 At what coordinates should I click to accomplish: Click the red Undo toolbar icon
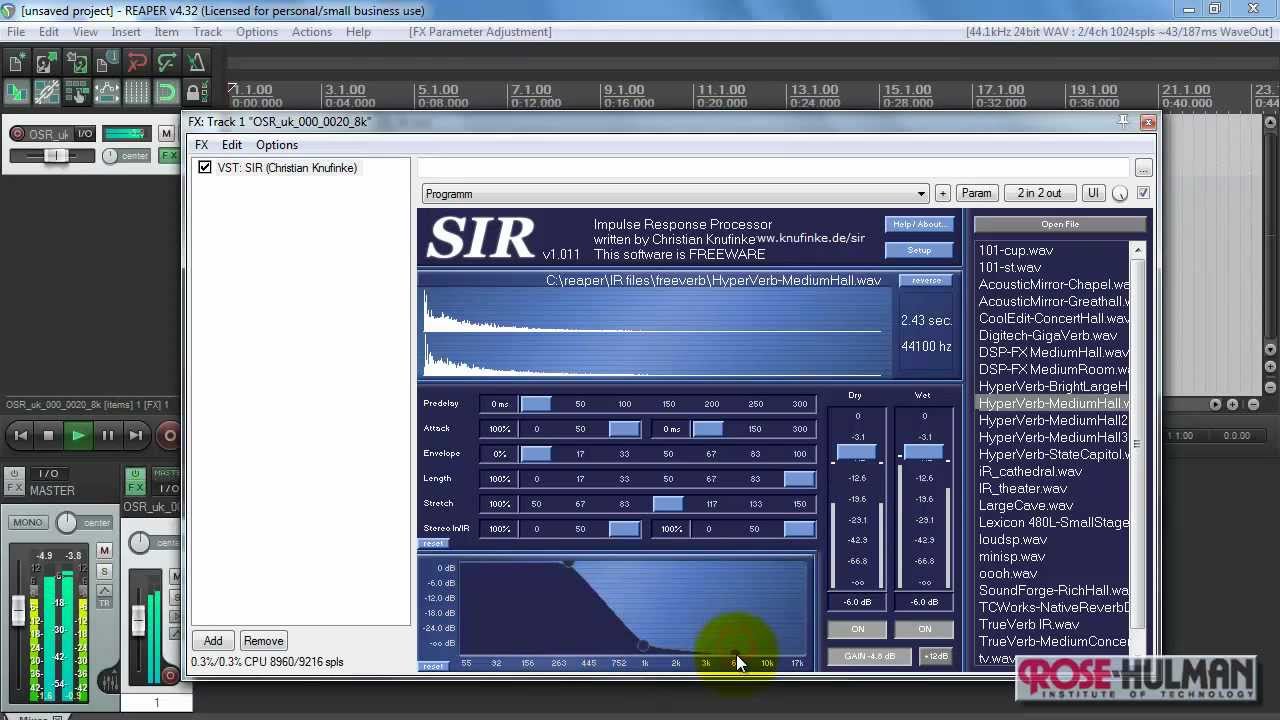[136, 63]
